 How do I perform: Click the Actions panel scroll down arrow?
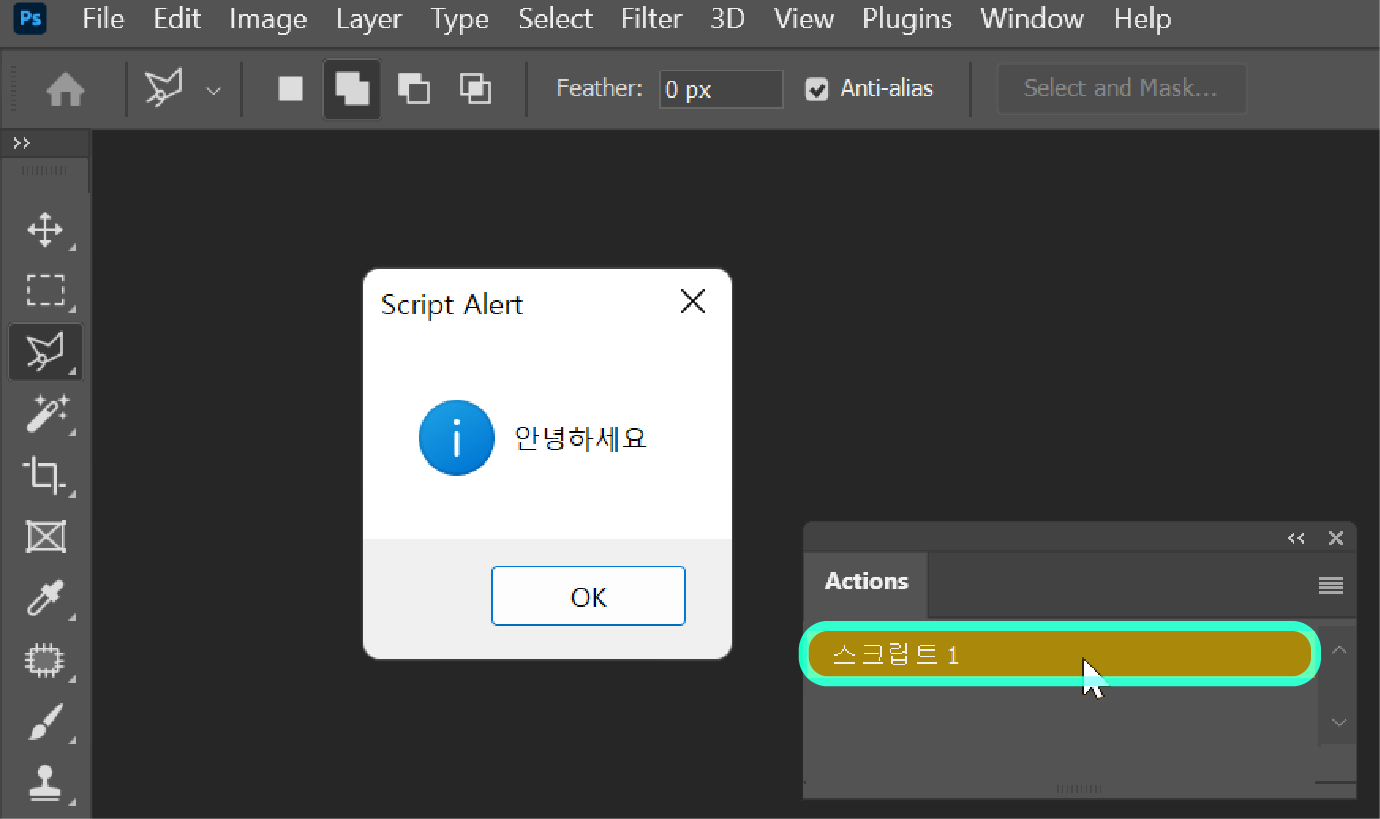point(1339,722)
